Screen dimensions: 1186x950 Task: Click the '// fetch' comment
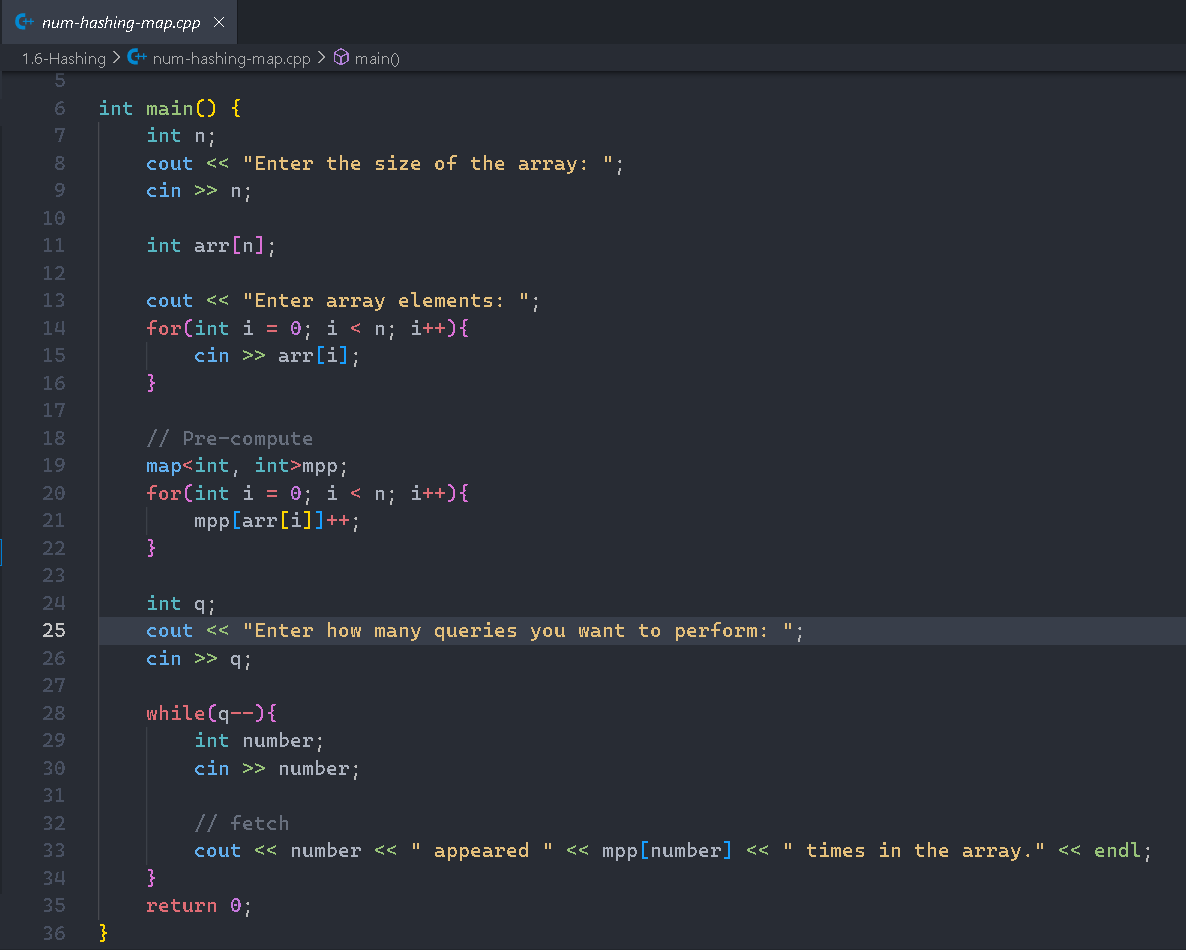coord(241,823)
